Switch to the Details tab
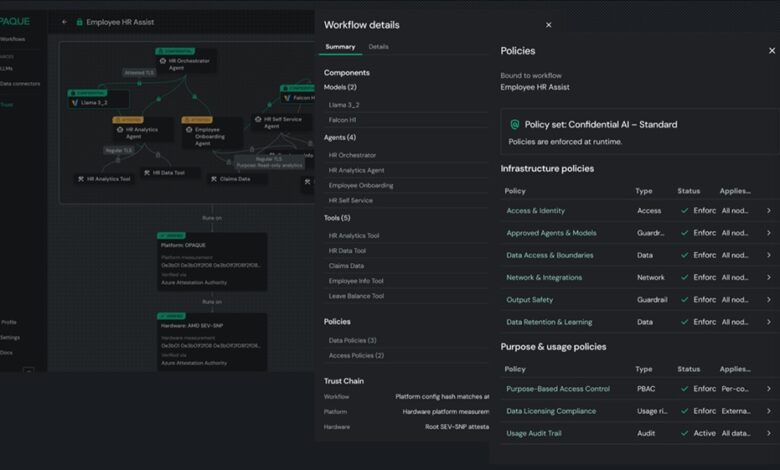Image resolution: width=780 pixels, height=470 pixels. click(379, 47)
